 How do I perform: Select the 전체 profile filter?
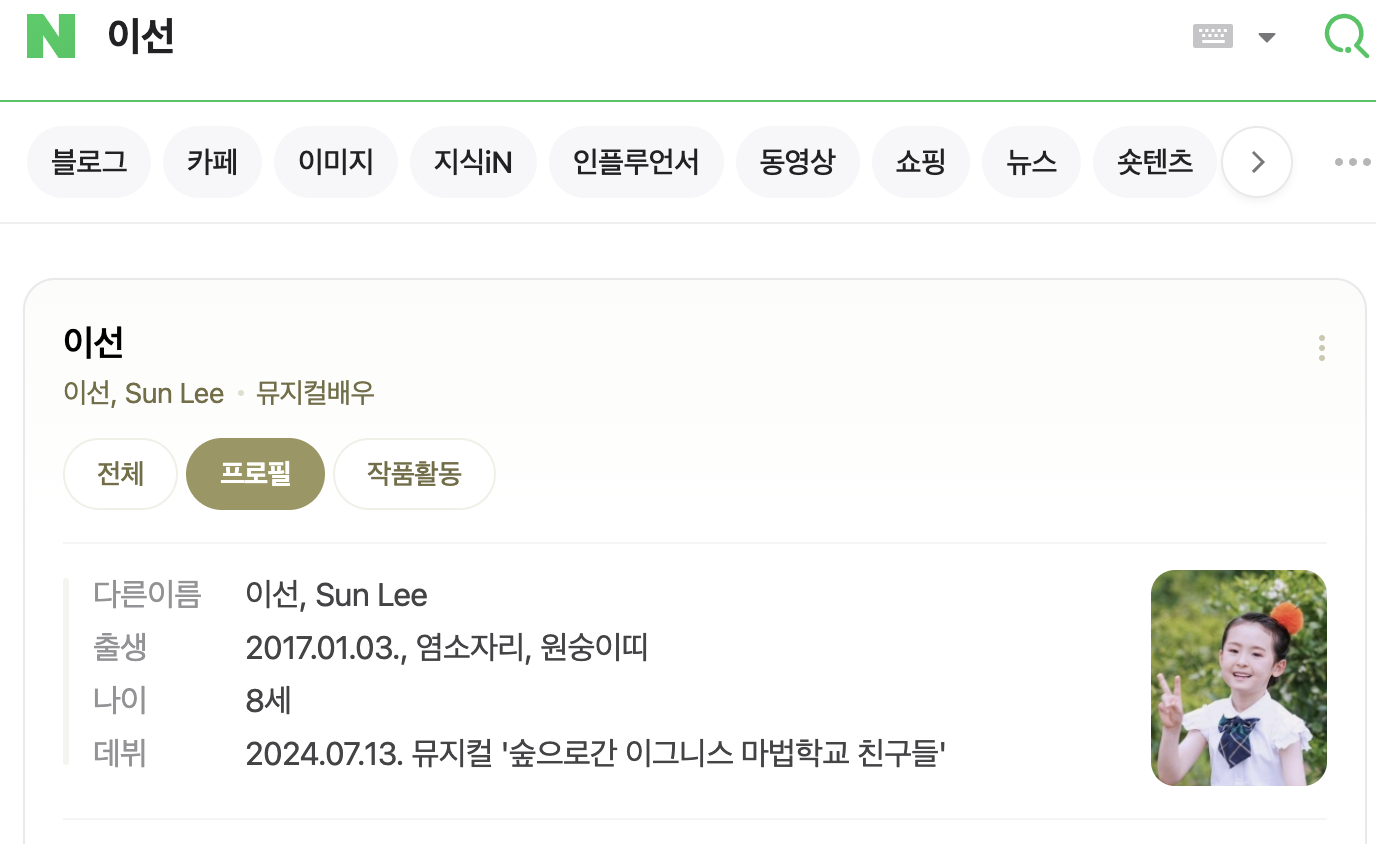click(120, 474)
